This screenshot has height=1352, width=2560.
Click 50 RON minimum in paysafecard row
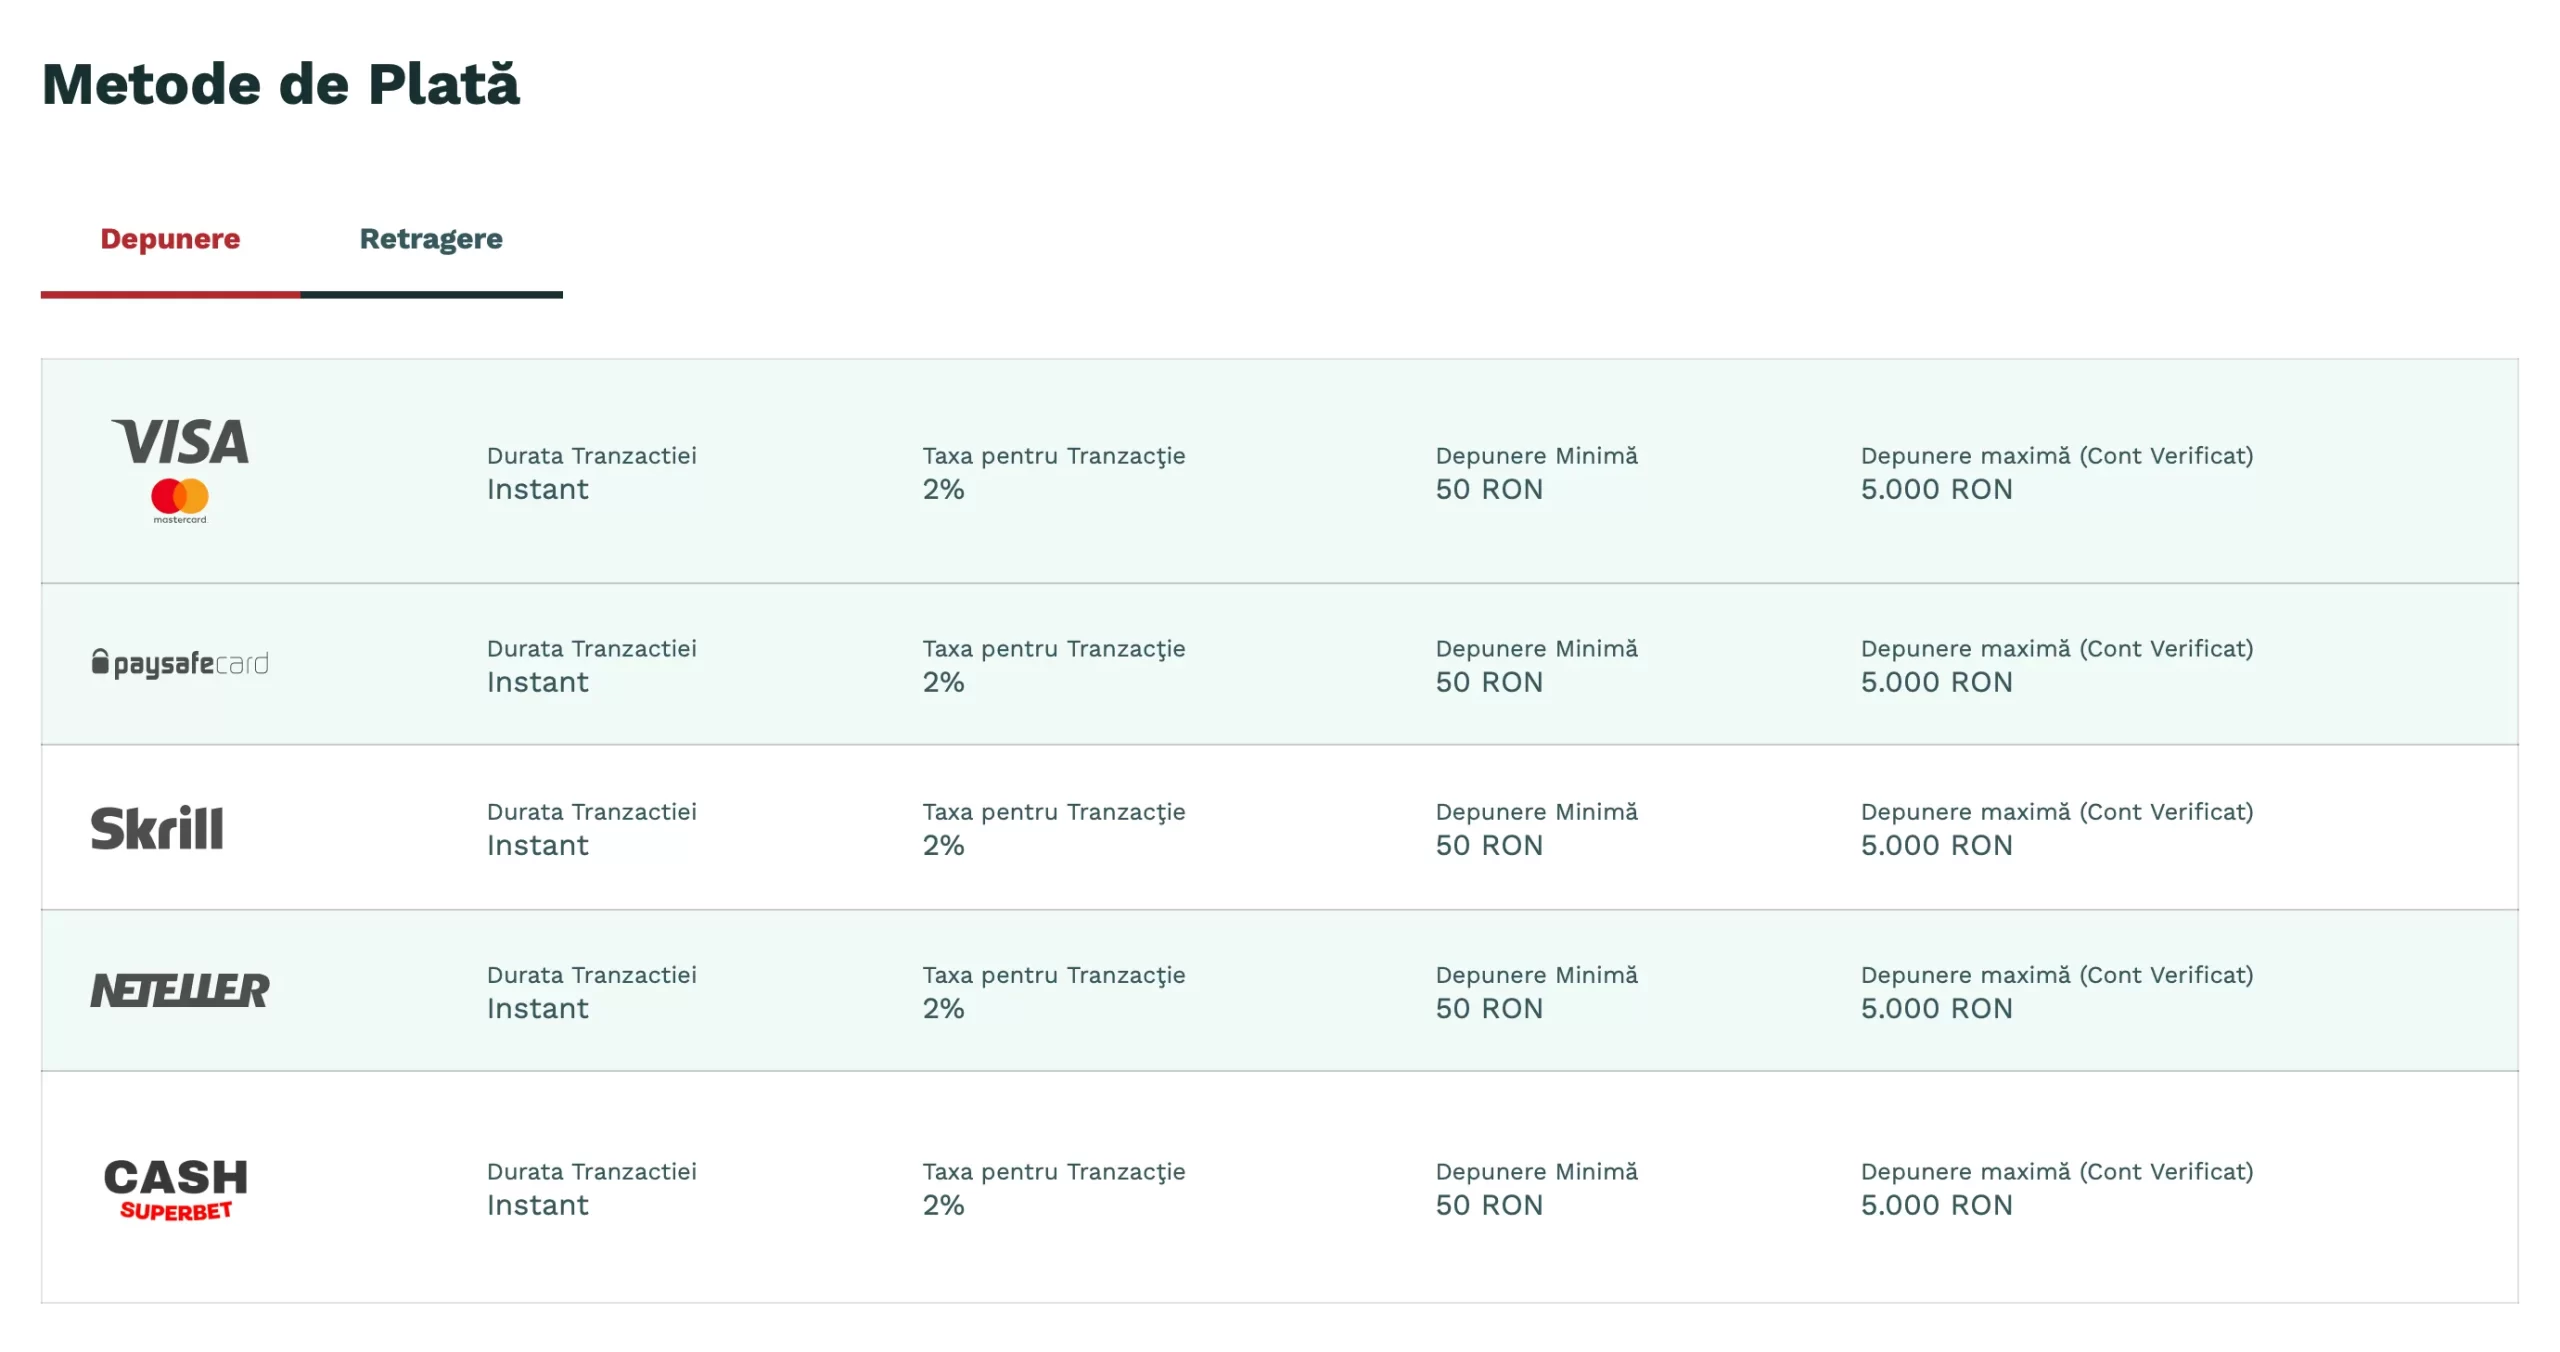click(x=1489, y=683)
